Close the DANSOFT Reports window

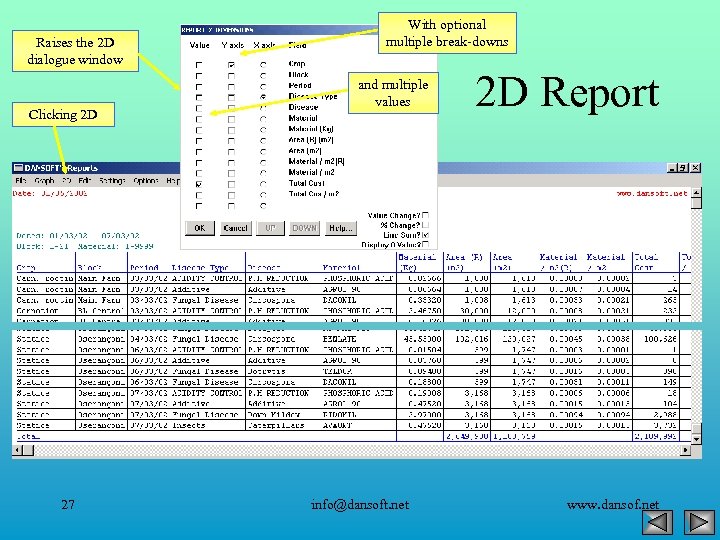tap(696, 168)
